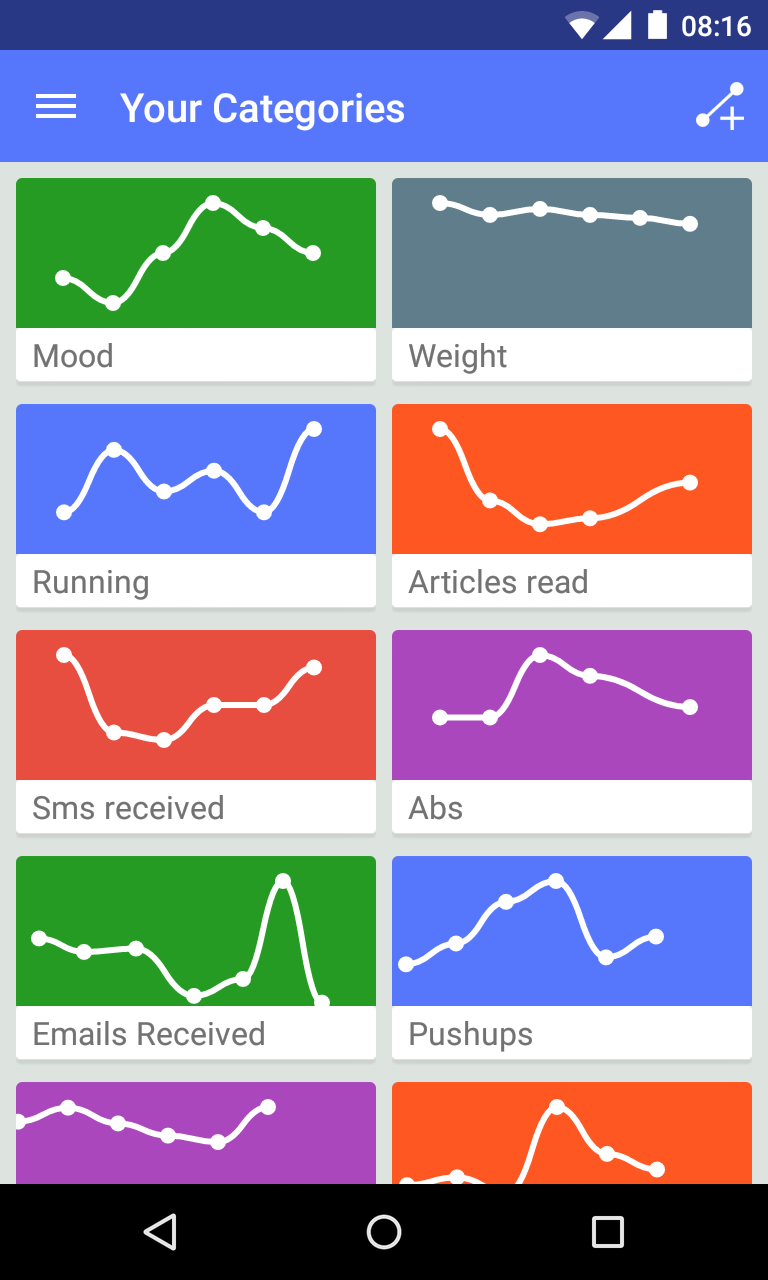Tap the Mood label text

tap(73, 356)
